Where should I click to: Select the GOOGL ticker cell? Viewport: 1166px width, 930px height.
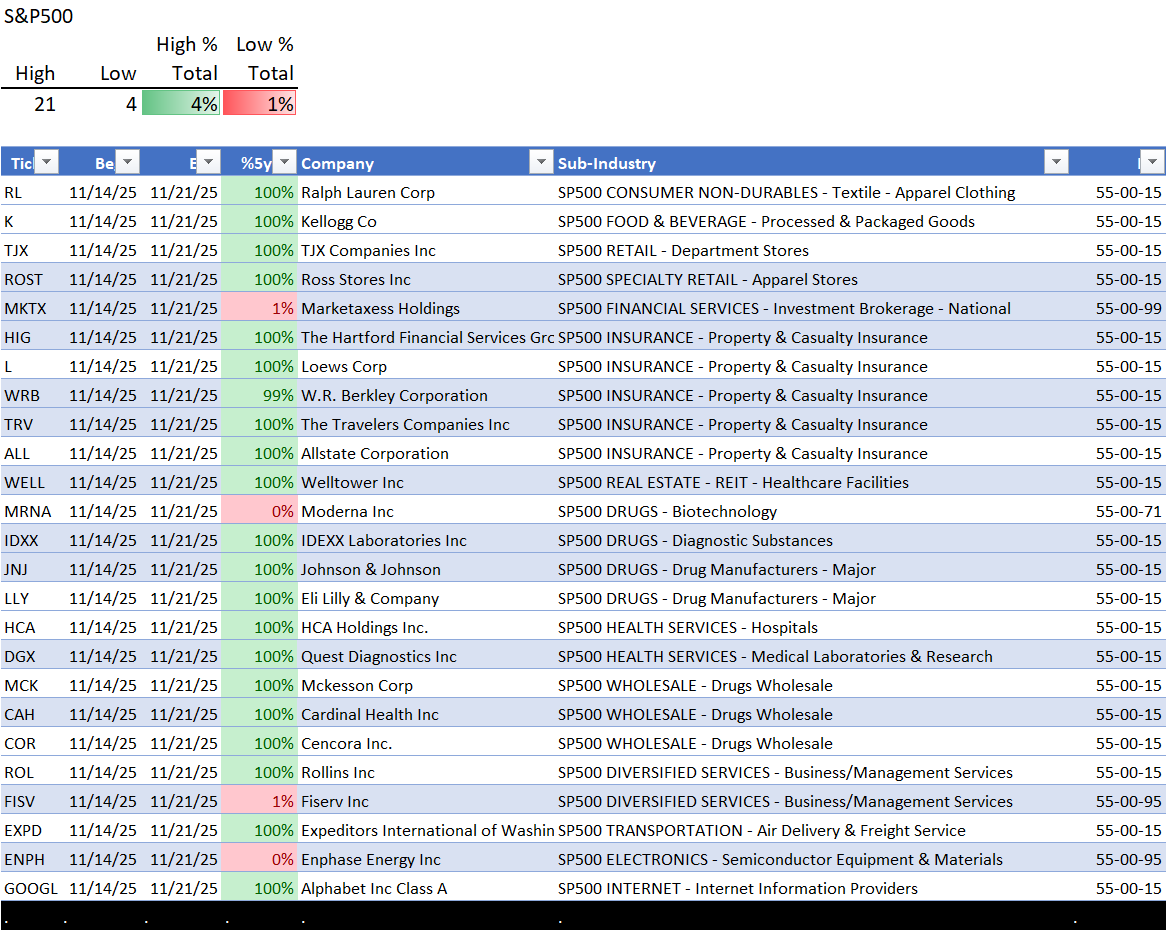[x=30, y=888]
